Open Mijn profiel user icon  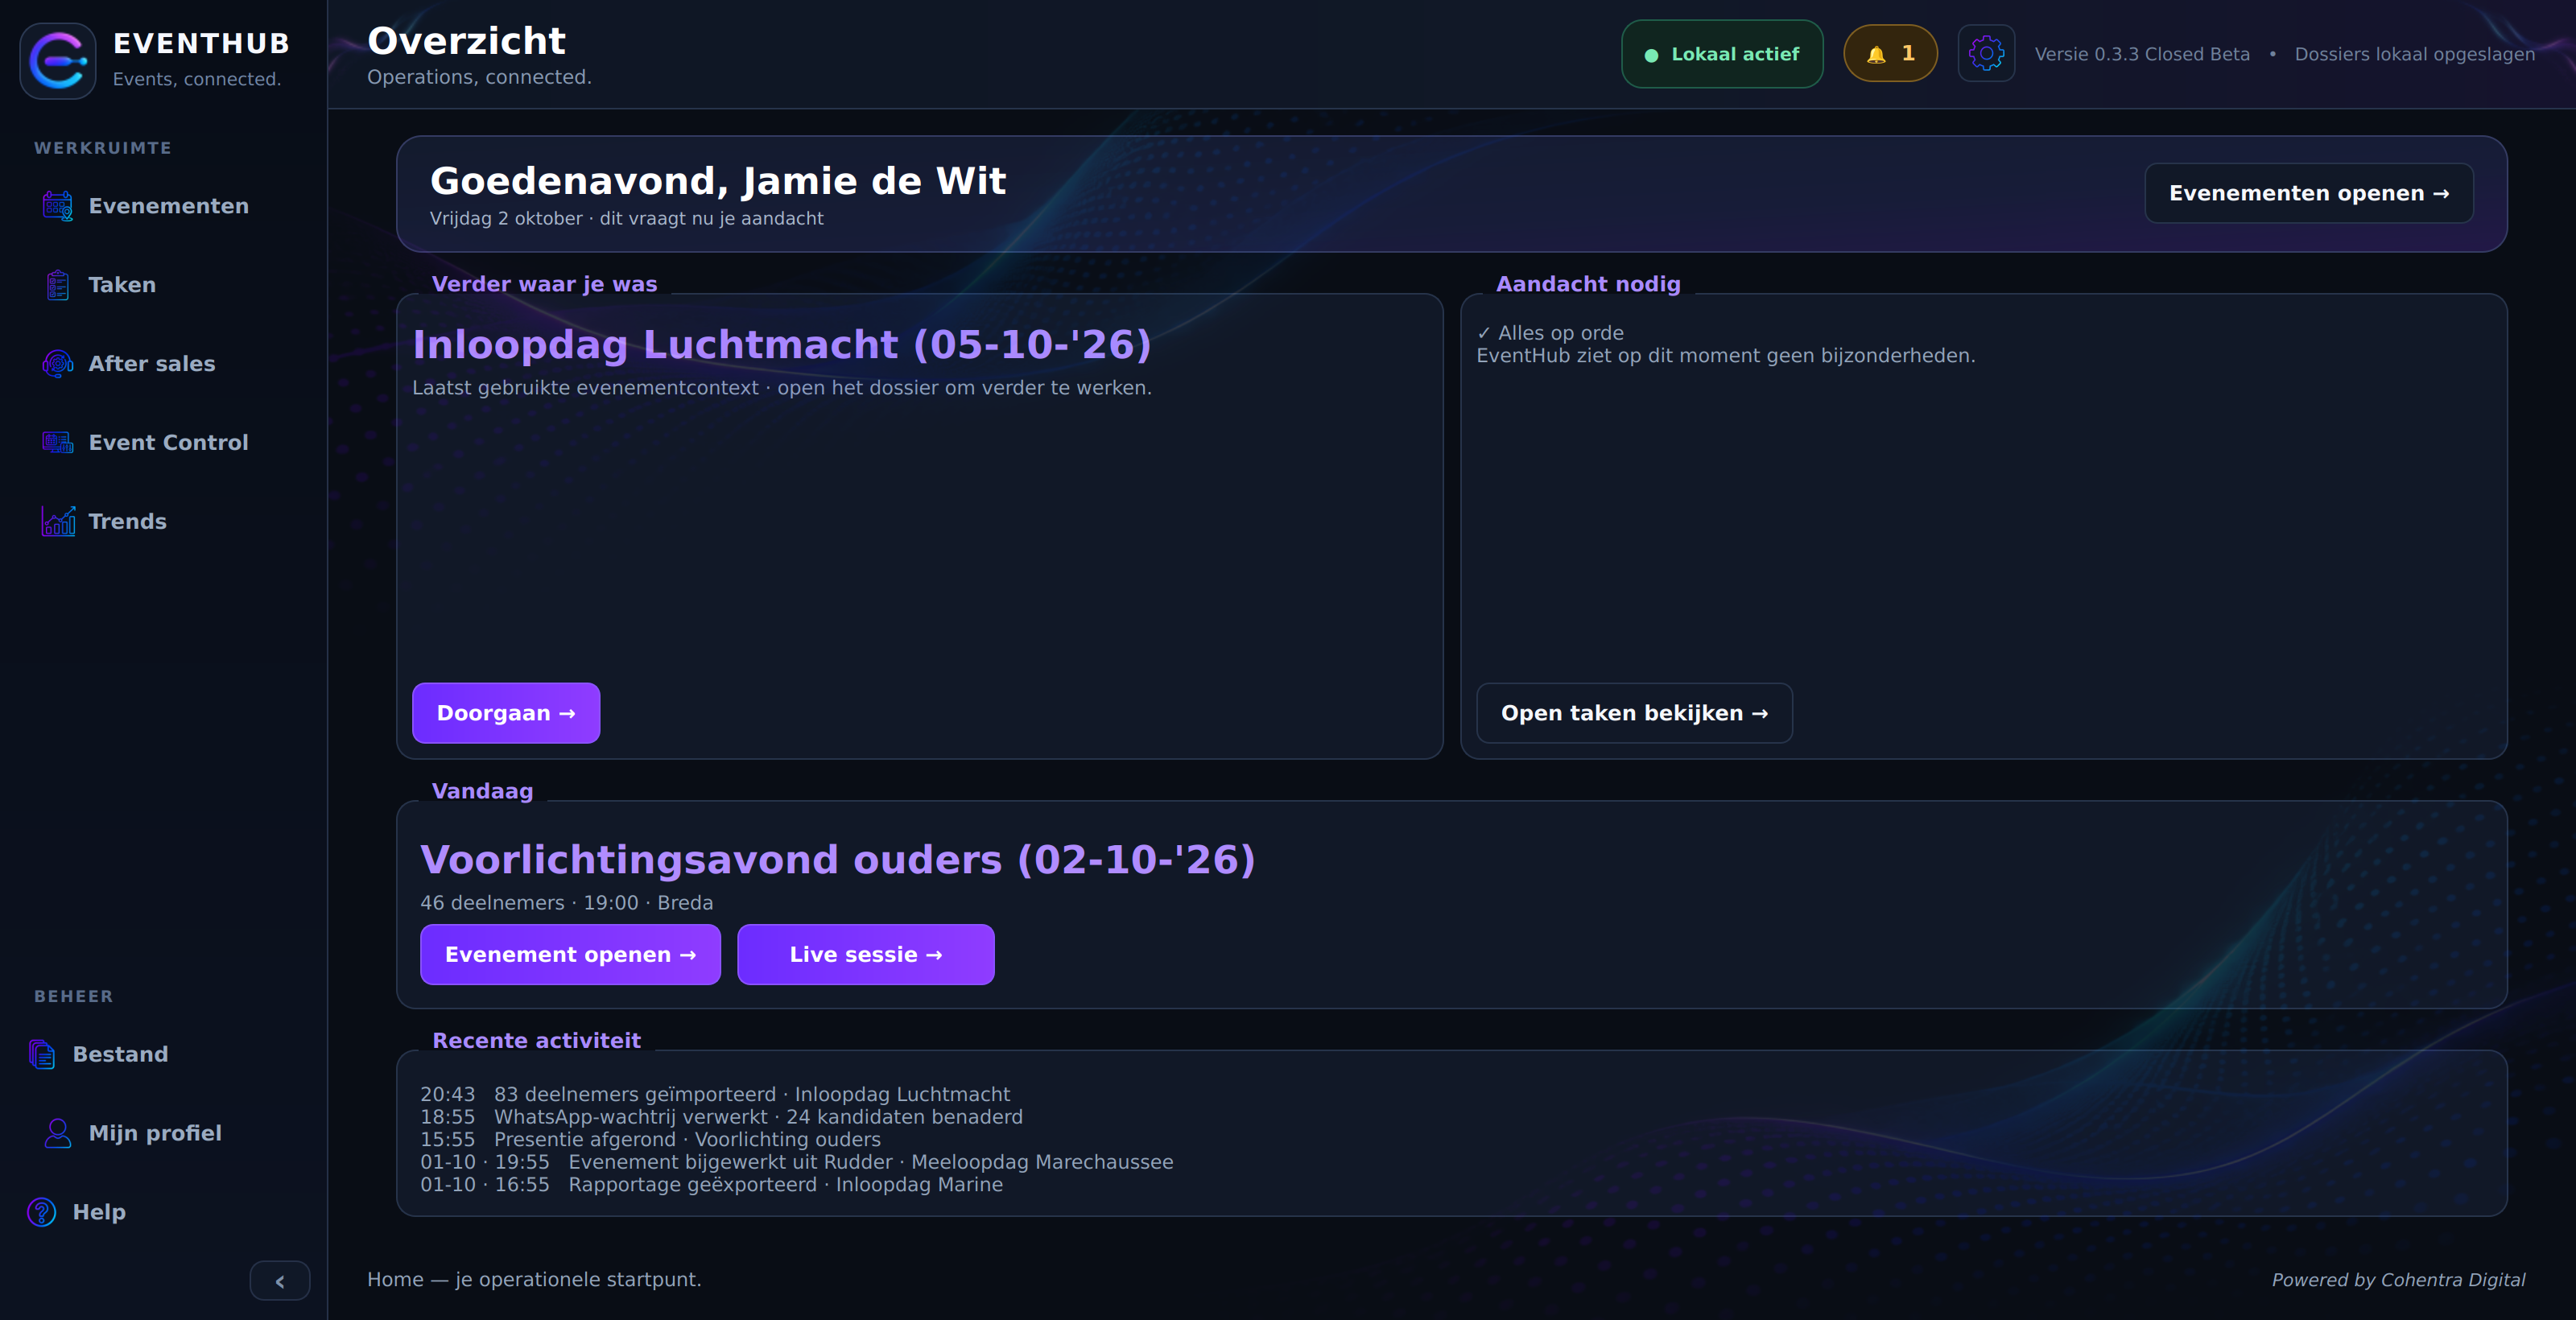tap(58, 1133)
